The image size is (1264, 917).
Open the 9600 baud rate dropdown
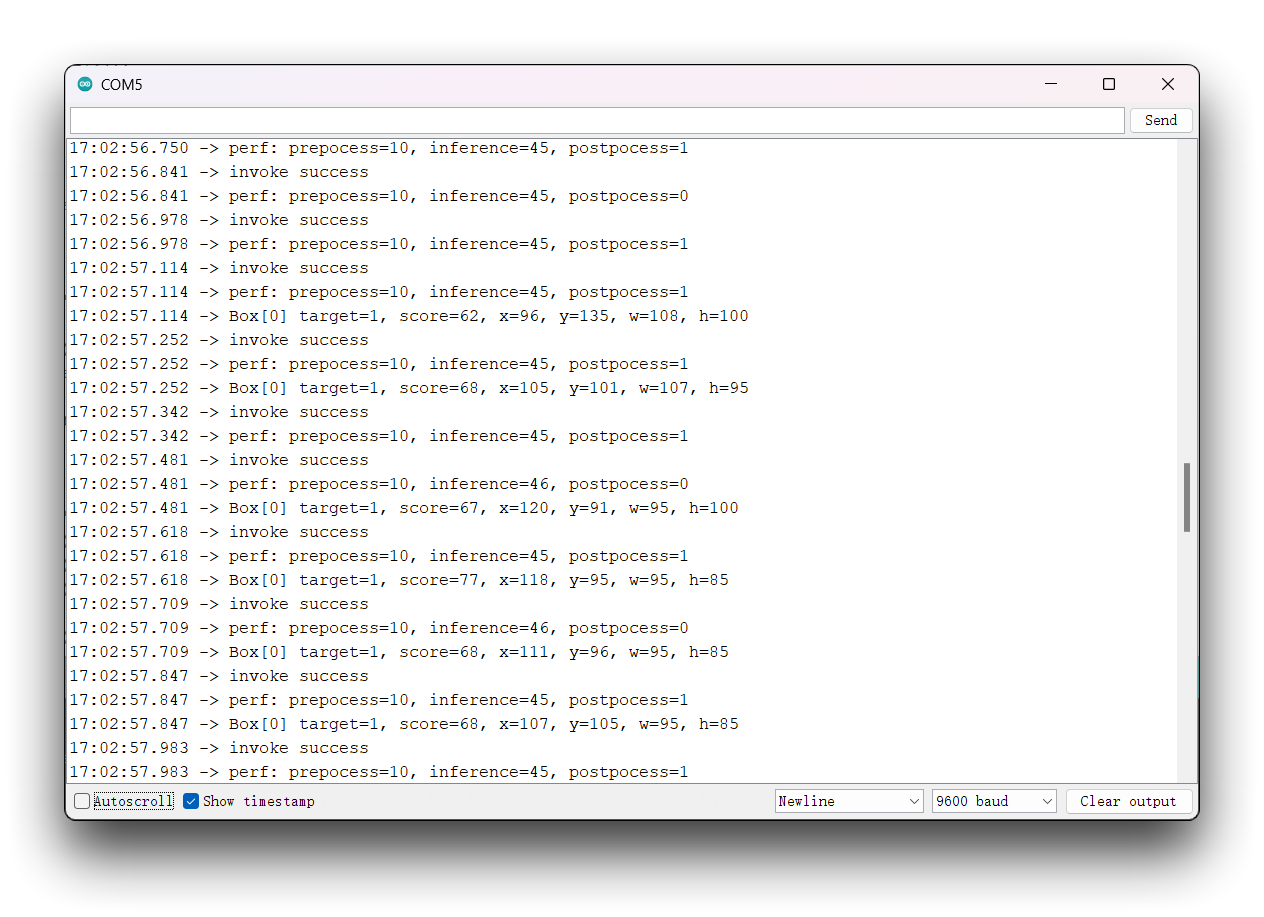click(x=994, y=801)
